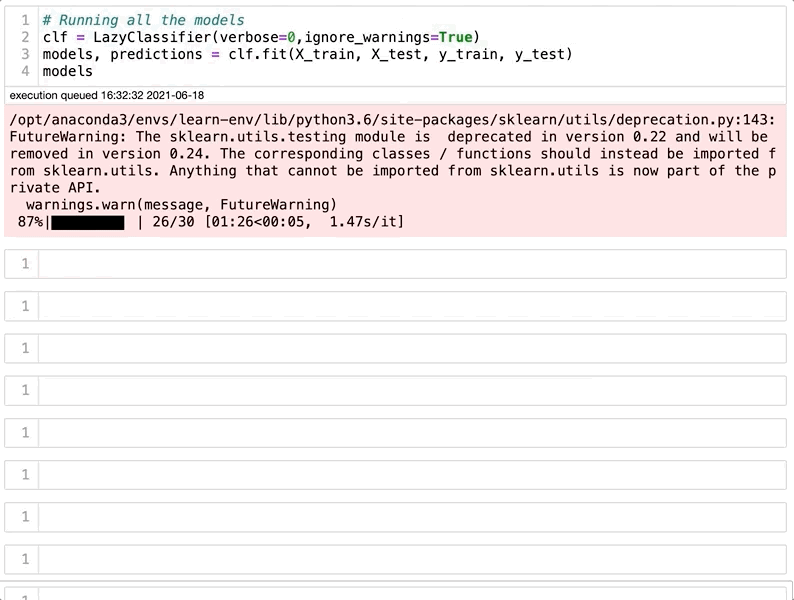This screenshot has height=600, width=794.
Task: Click the "warnings.warn(message, FutureWarning)" output line
Action: point(181,205)
